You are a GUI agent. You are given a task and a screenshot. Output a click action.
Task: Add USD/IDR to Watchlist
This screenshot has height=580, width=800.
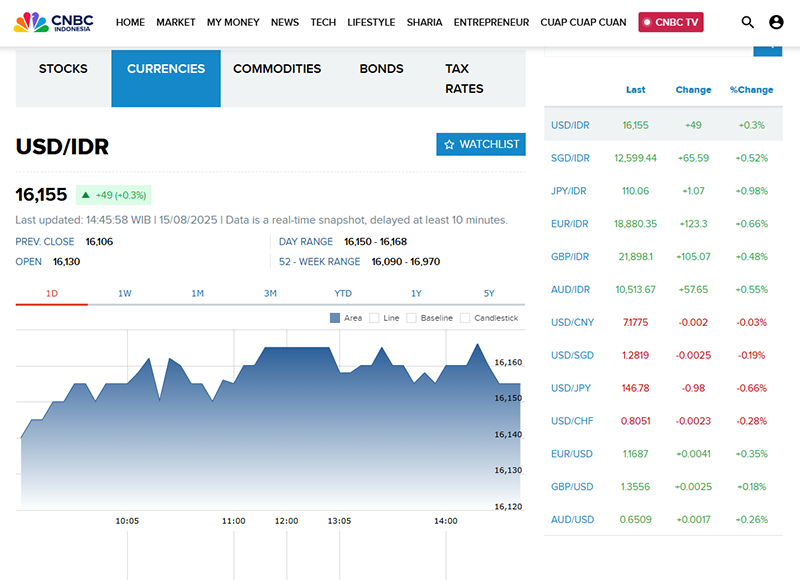click(x=481, y=144)
